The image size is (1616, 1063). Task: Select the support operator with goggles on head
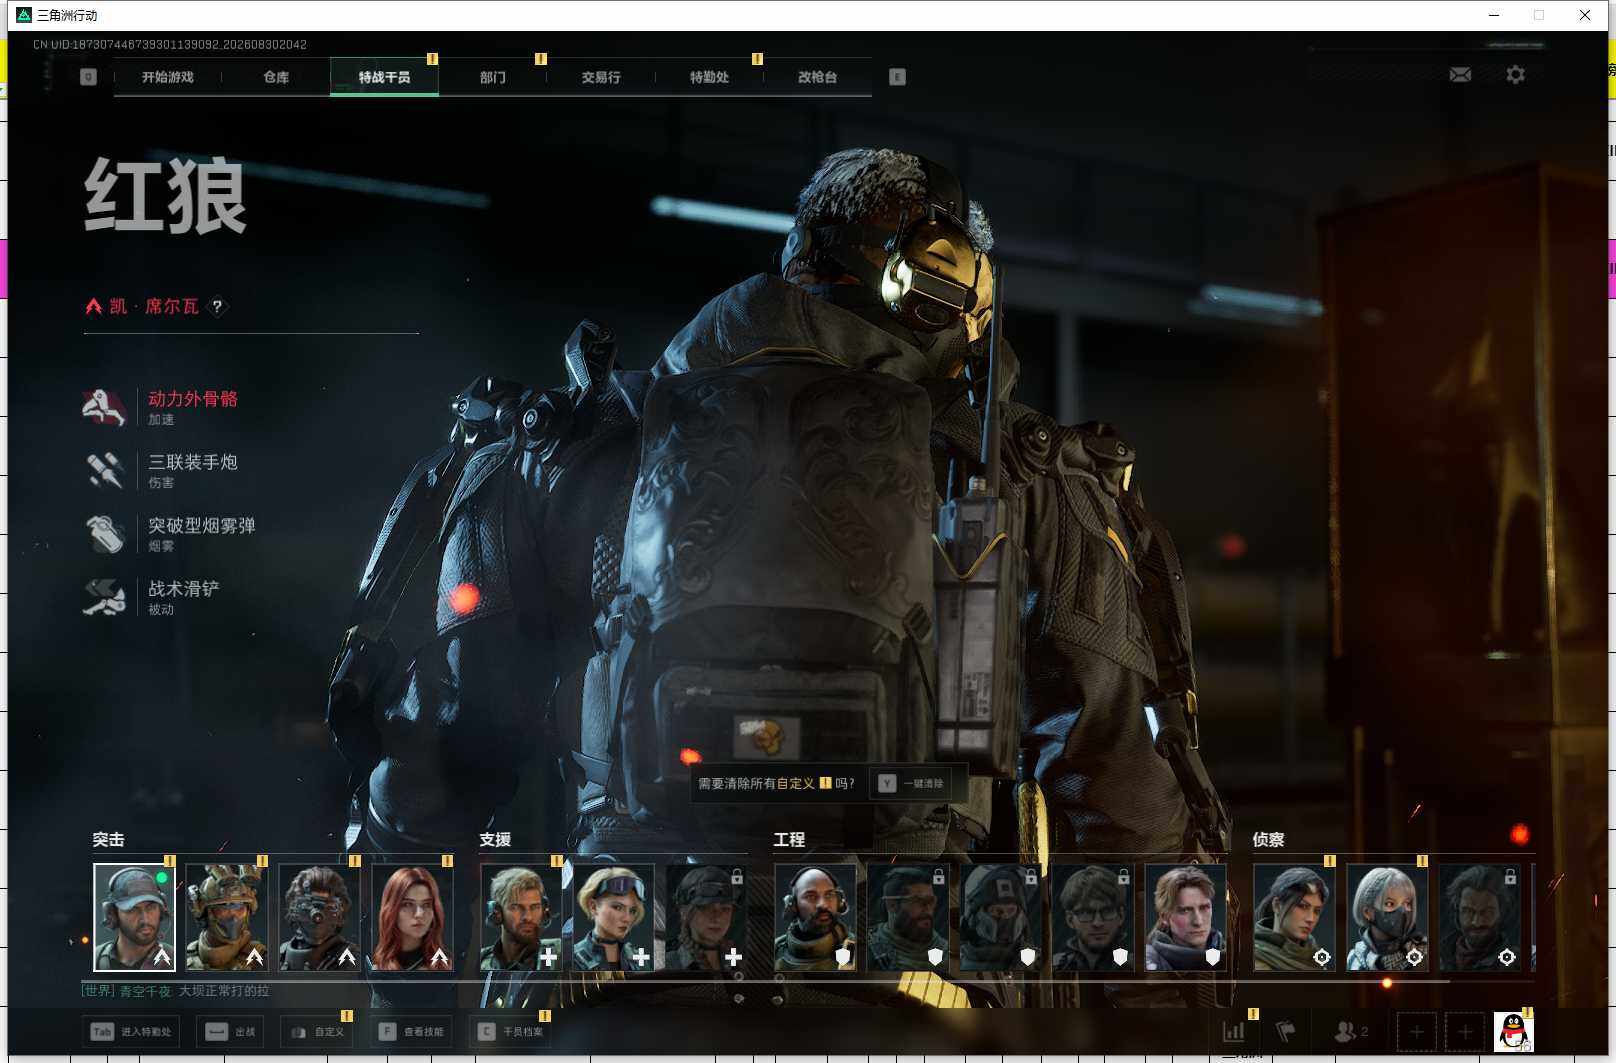coord(614,917)
